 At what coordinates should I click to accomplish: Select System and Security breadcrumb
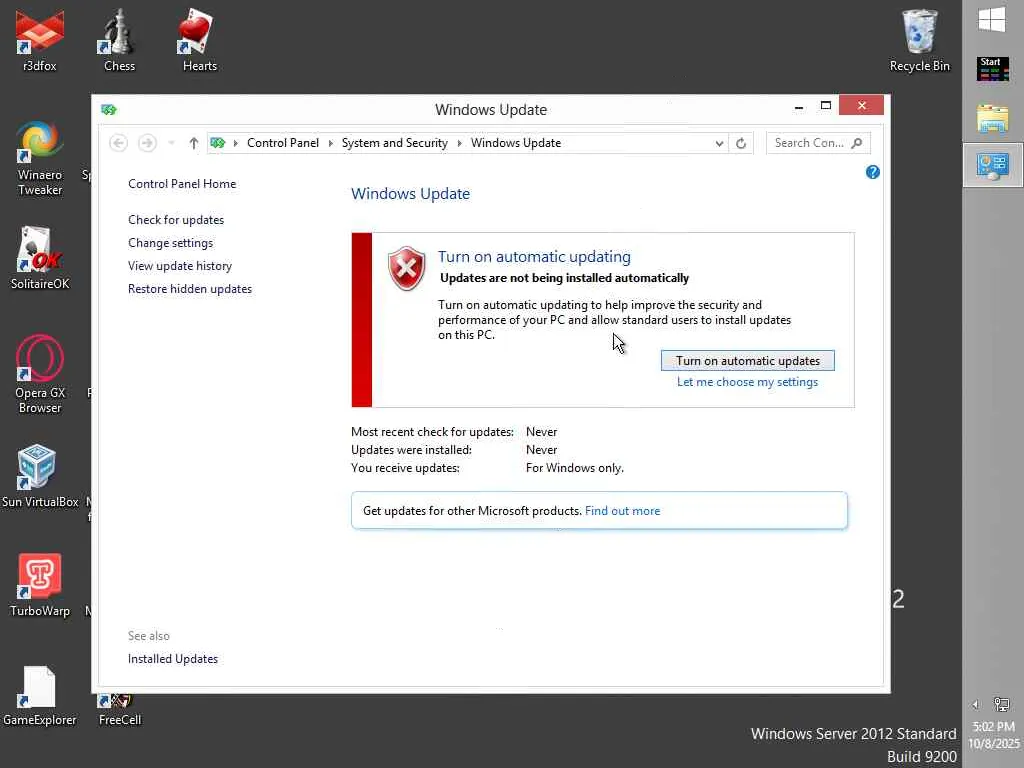(394, 143)
